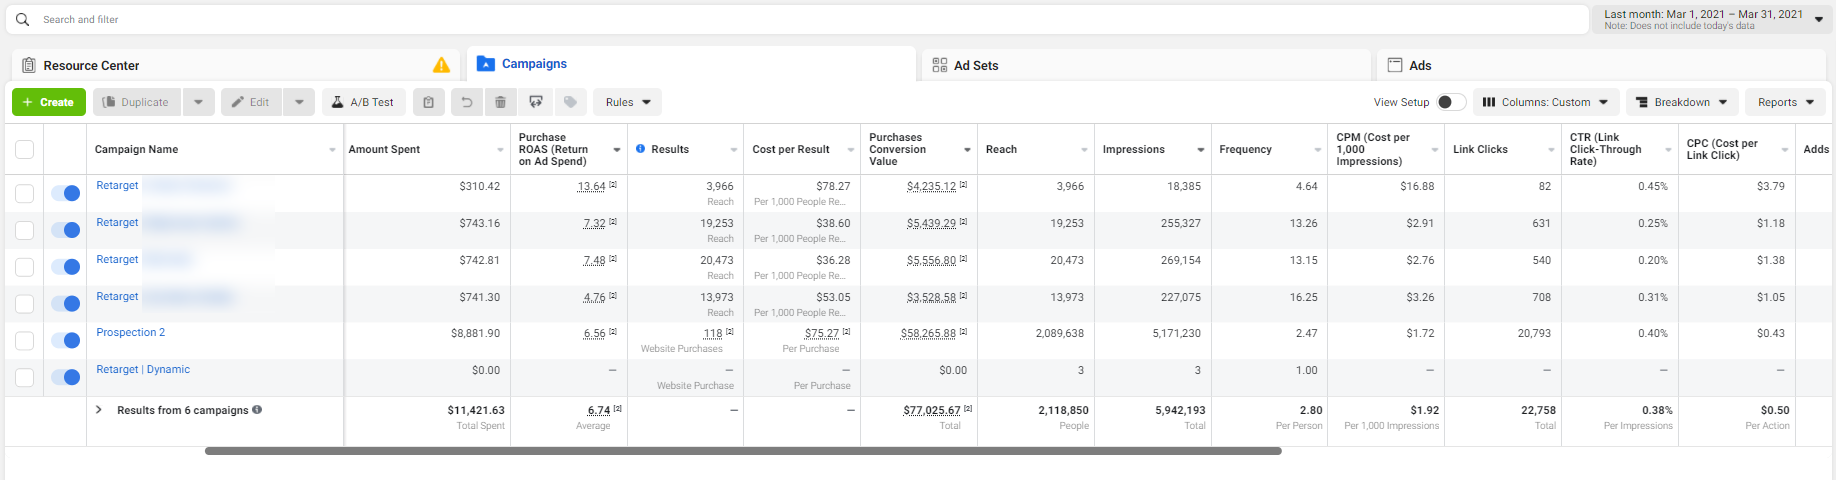The image size is (1836, 480).
Task: Check the select-all campaigns header checkbox
Action: pos(25,150)
